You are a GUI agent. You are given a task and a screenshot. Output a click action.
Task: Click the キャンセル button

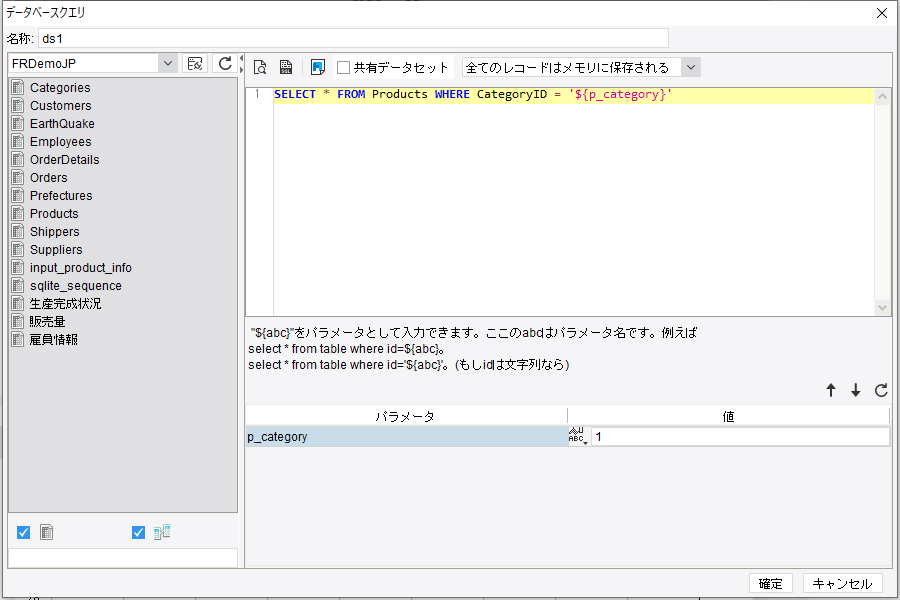[842, 583]
